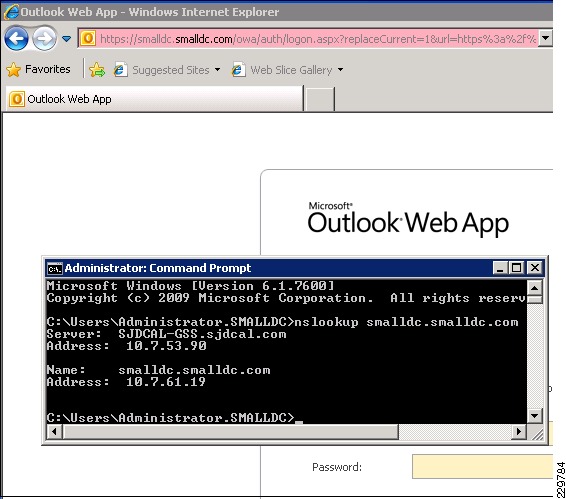
Task: Click the Suggested Sites IE page icon
Action: (x=120, y=69)
